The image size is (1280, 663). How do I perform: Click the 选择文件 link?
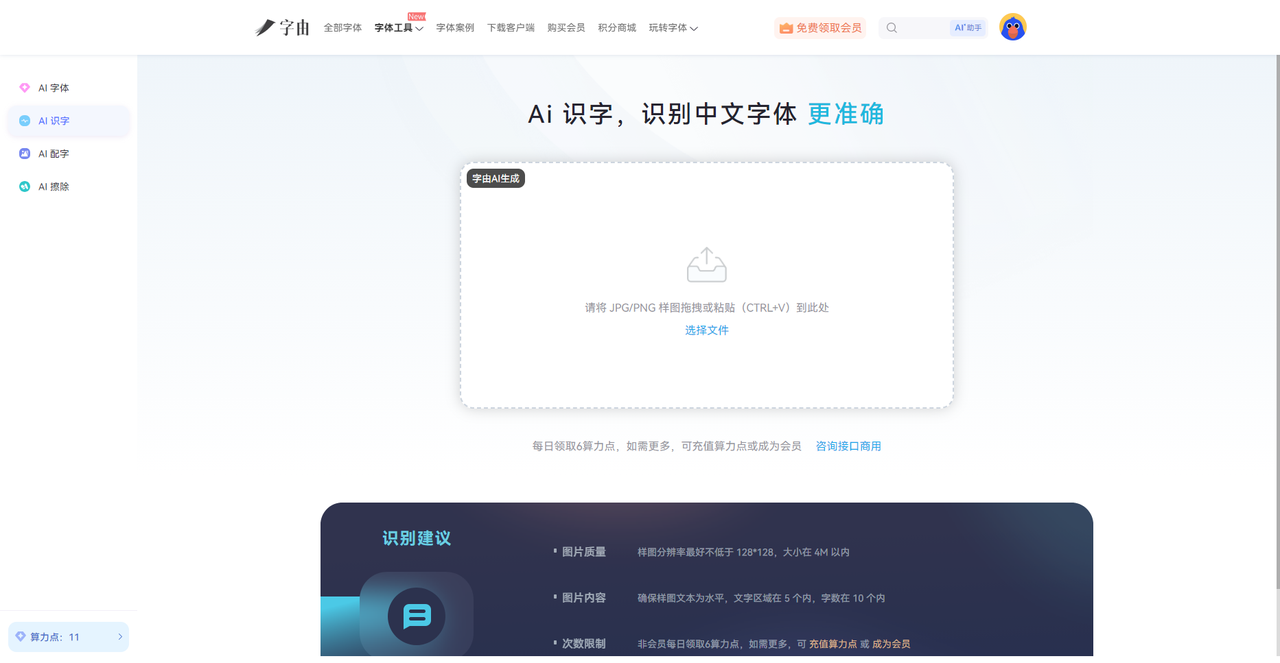(706, 330)
